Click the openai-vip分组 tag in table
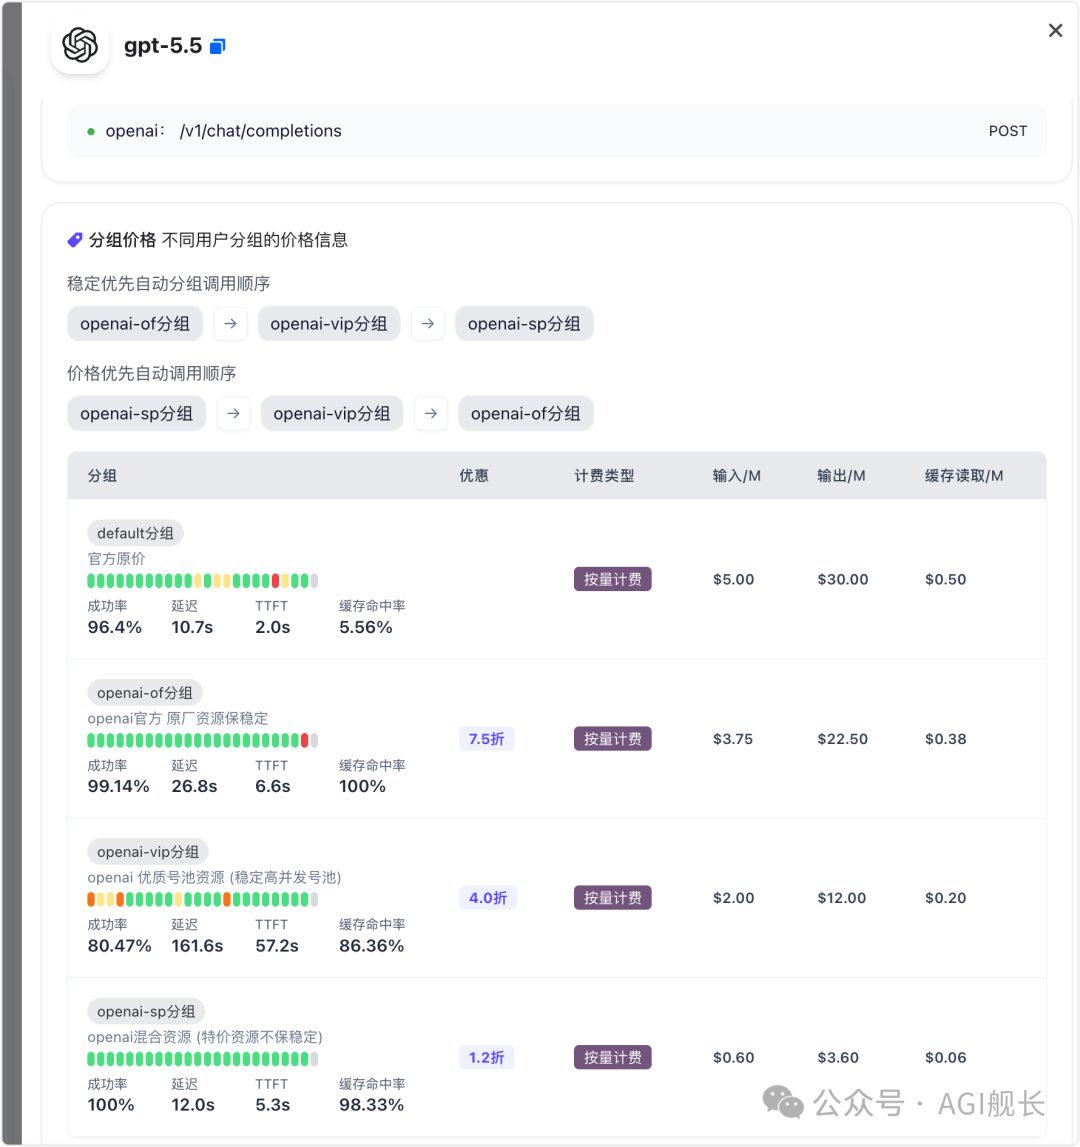 pyautogui.click(x=148, y=852)
